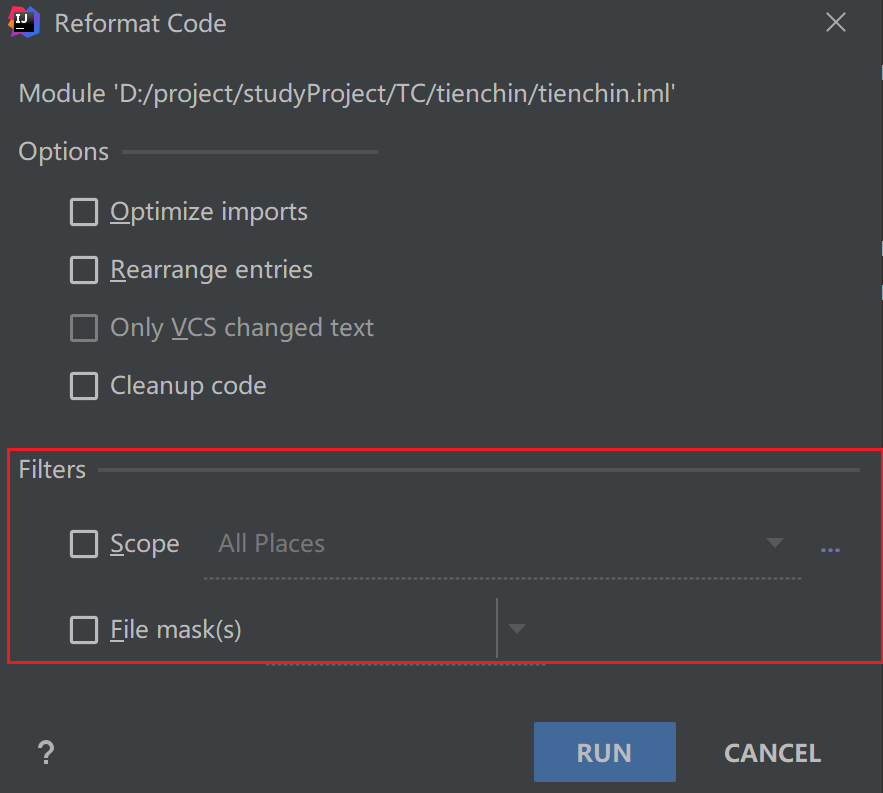Click the CANCEL button
This screenshot has height=793, width=883.
pos(772,752)
